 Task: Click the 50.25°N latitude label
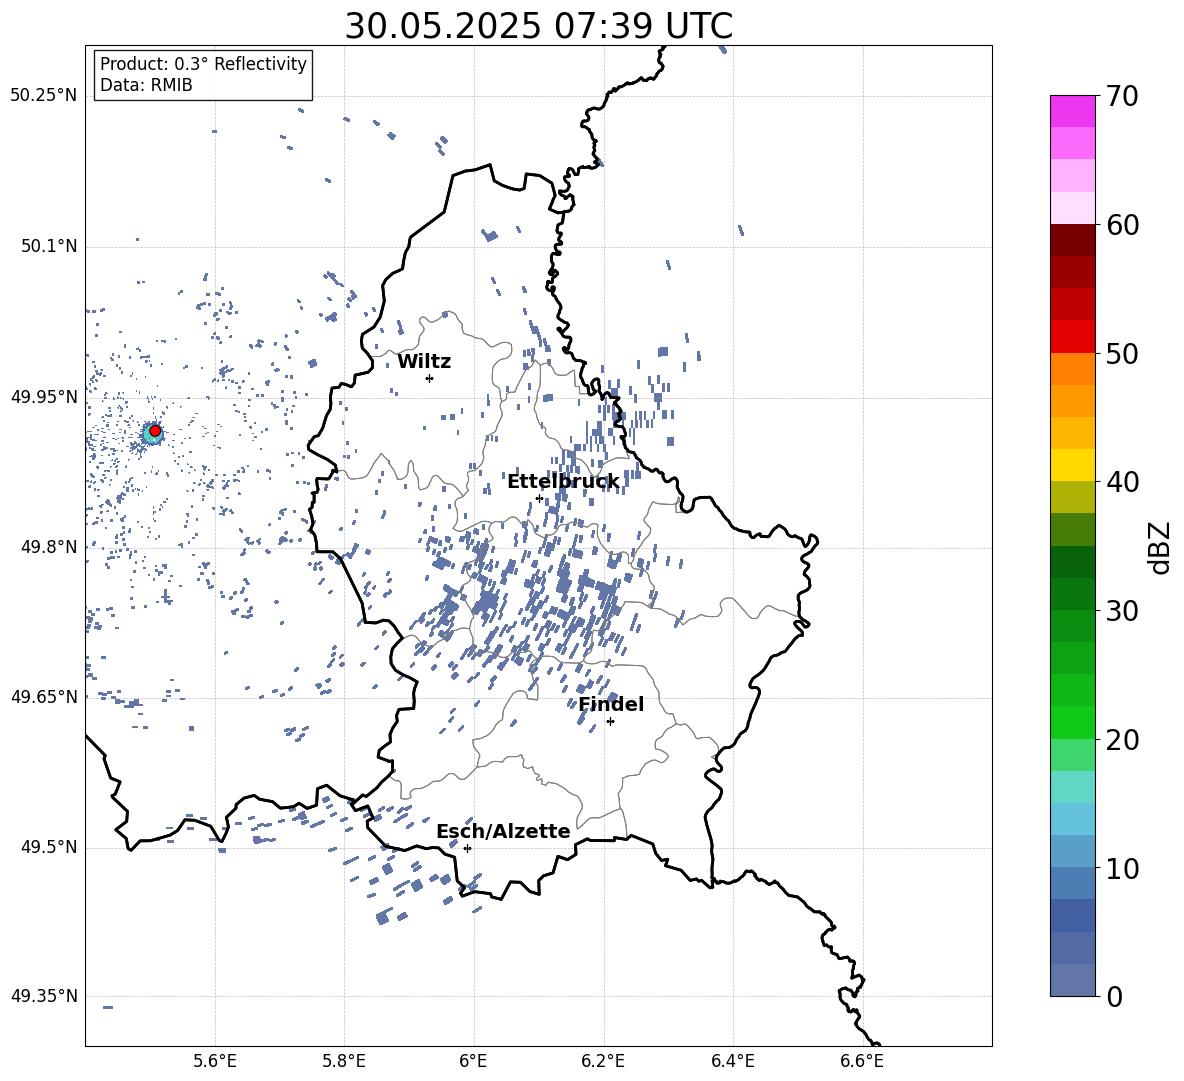click(44, 96)
